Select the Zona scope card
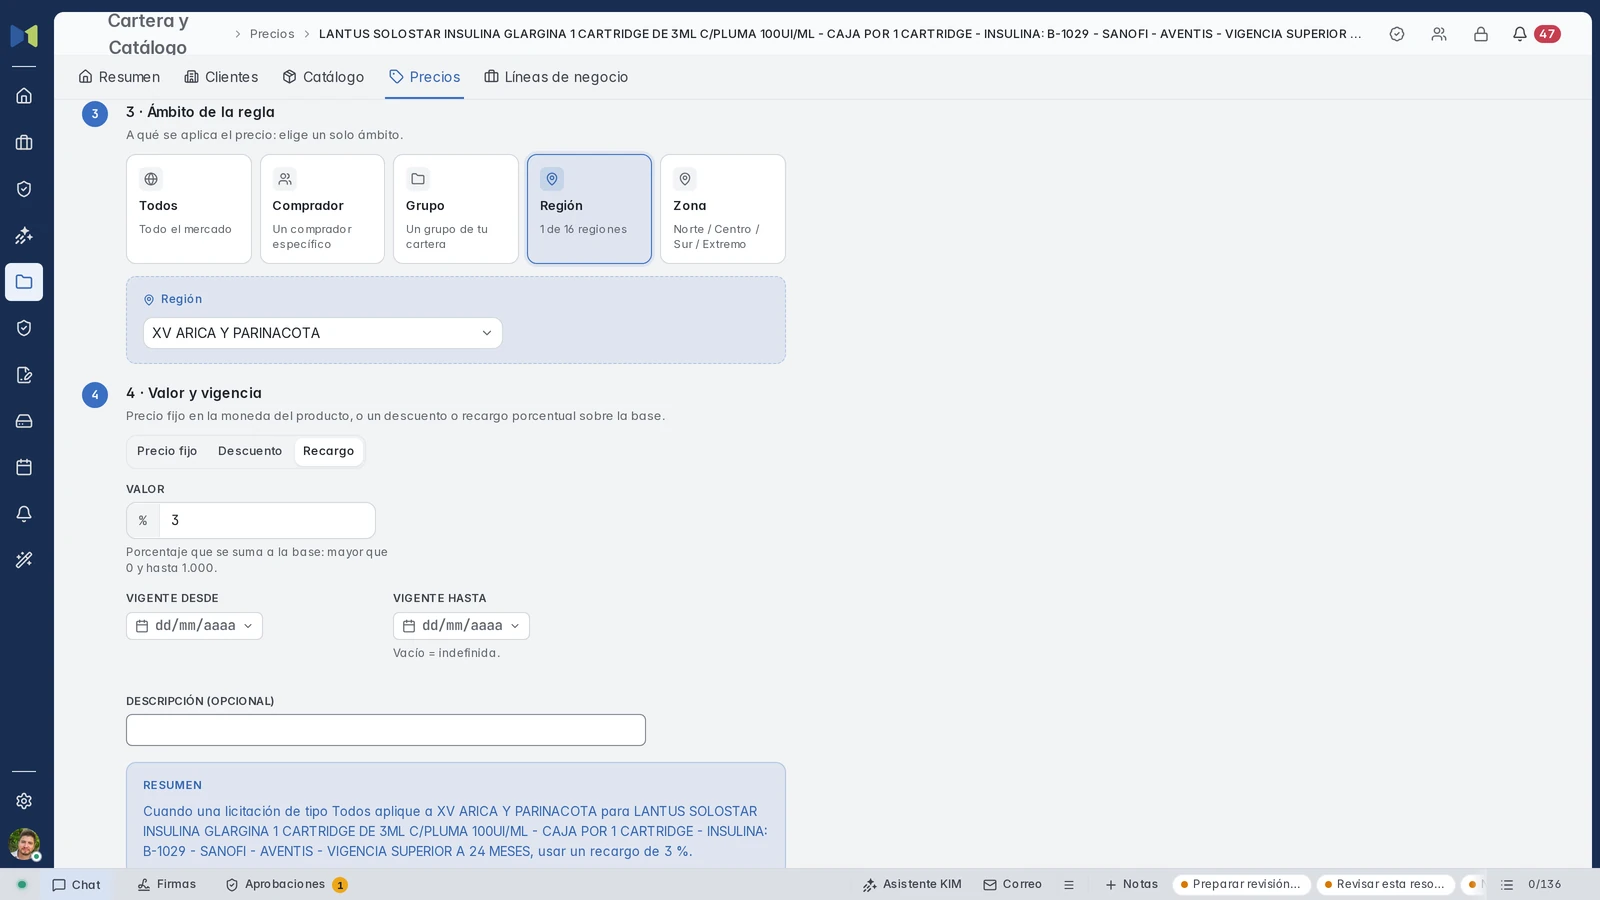Screen dimensions: 1600x900 tap(723, 209)
